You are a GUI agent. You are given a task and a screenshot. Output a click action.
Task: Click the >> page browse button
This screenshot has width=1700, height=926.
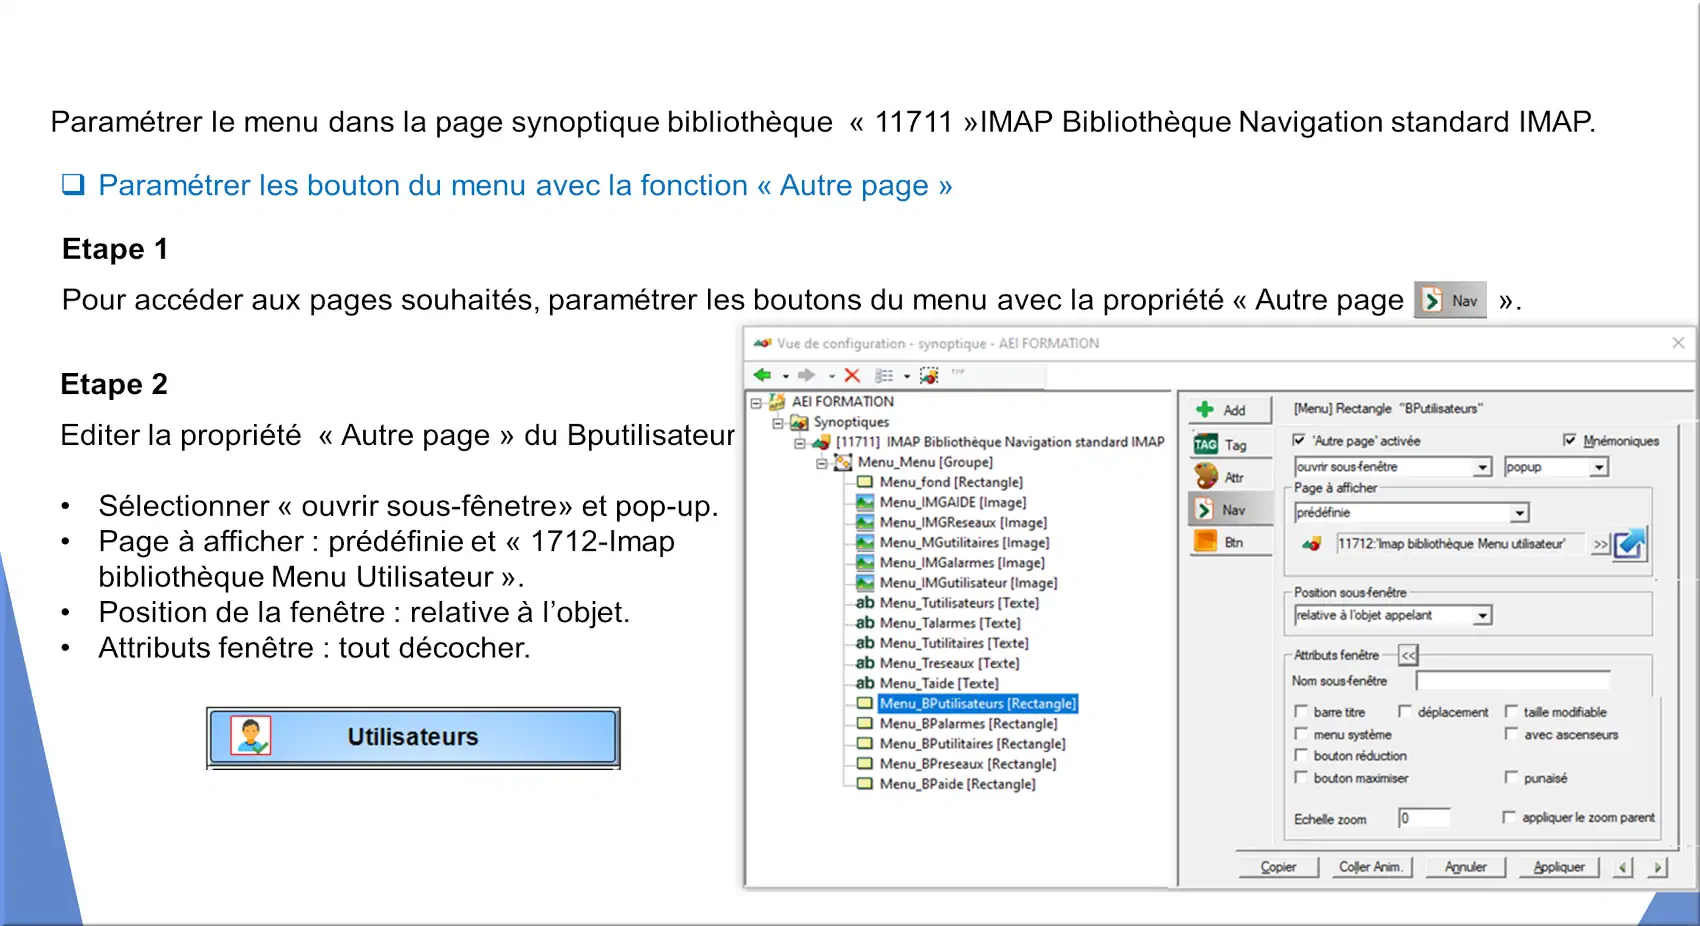[1600, 544]
